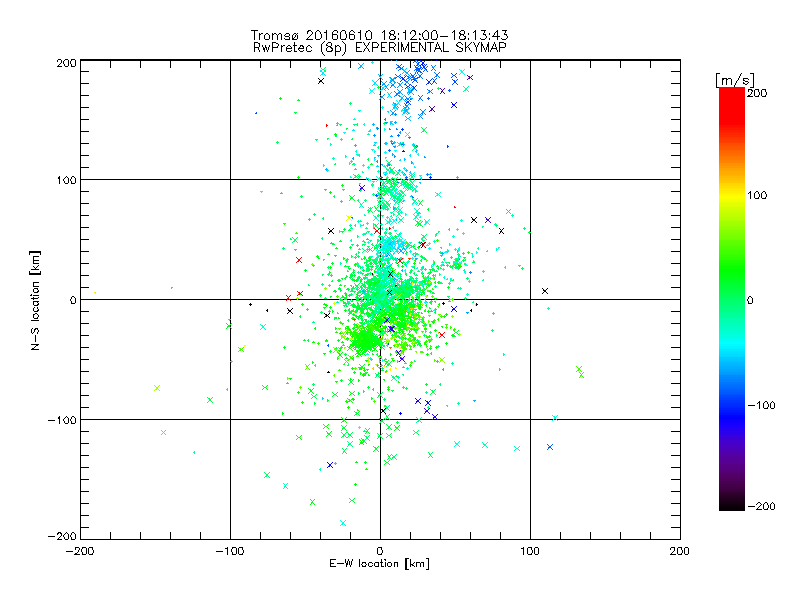Viewport: 800px width, 600px height.
Task: Click the 'N-S location [km]' axis label
Action: point(35,301)
